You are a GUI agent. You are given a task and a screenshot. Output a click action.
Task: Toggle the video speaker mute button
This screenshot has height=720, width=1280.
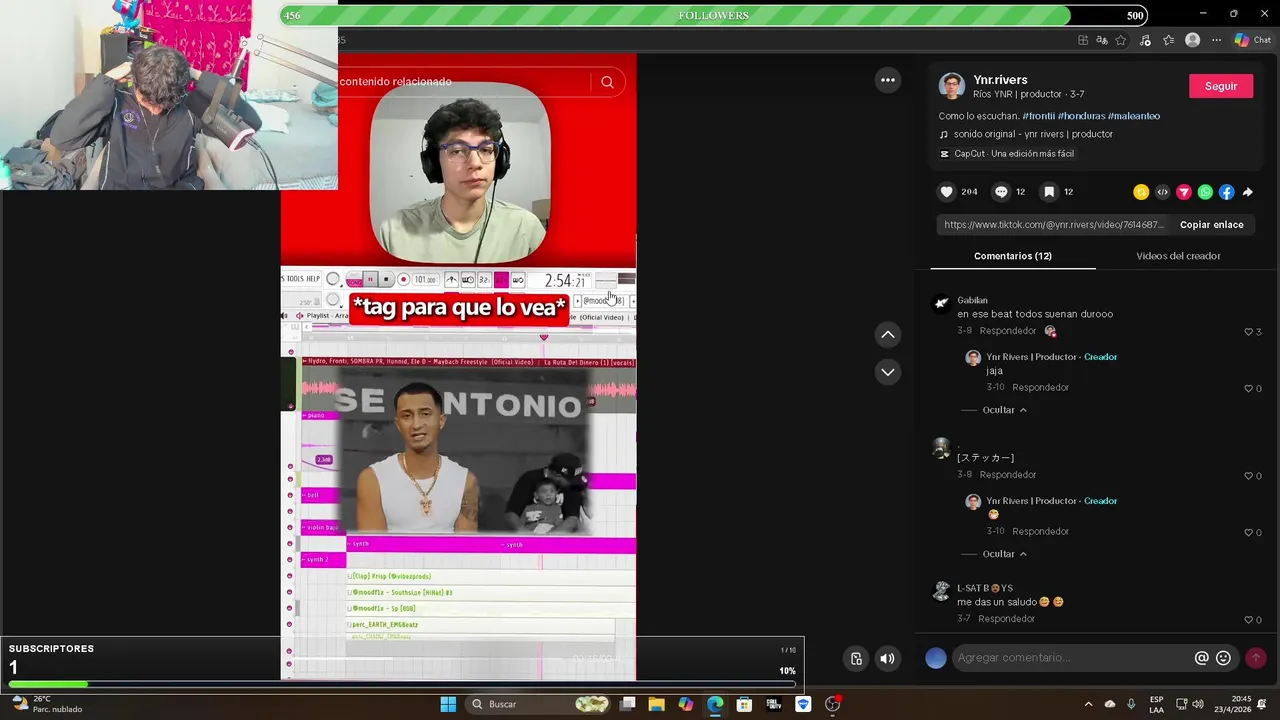pyautogui.click(x=887, y=658)
